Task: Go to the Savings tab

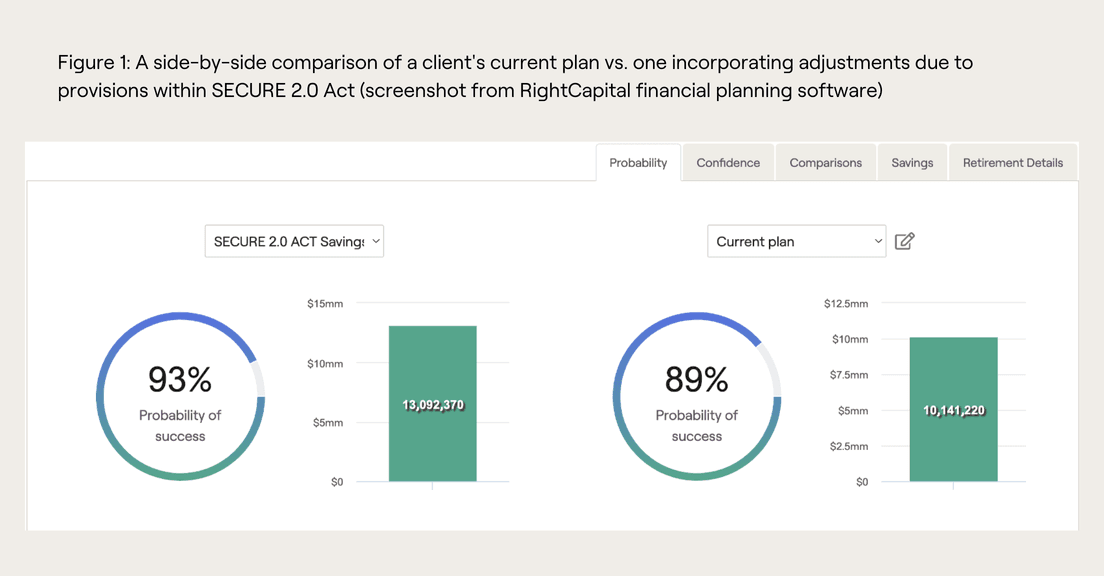Action: click(x=912, y=163)
